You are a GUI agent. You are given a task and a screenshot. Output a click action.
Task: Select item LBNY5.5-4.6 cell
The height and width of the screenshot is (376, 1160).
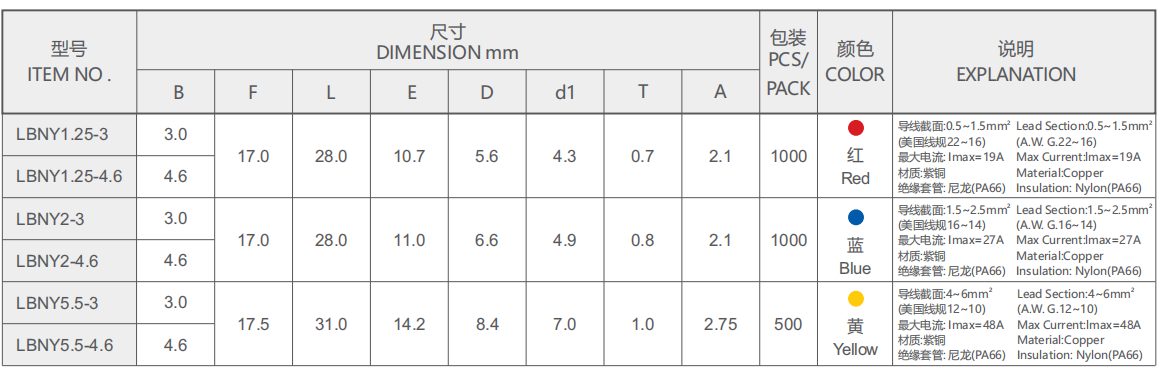point(70,345)
